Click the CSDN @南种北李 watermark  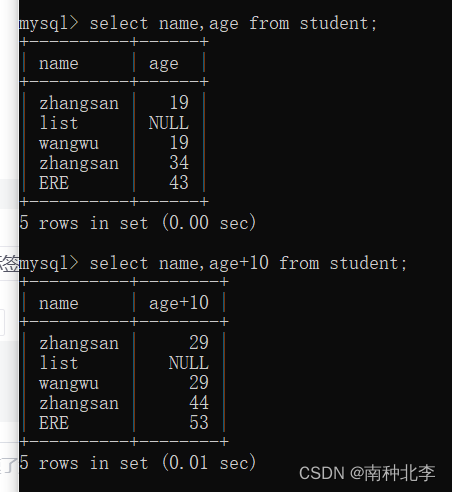tap(367, 473)
